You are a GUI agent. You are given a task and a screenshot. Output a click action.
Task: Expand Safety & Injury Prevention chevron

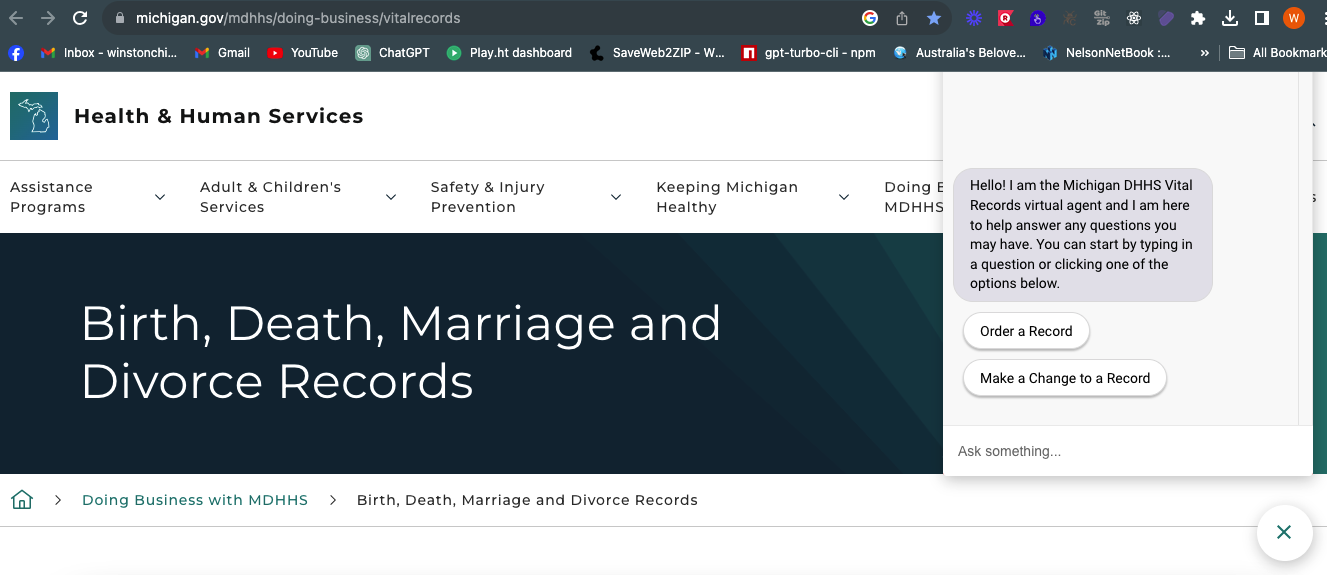[x=616, y=197]
